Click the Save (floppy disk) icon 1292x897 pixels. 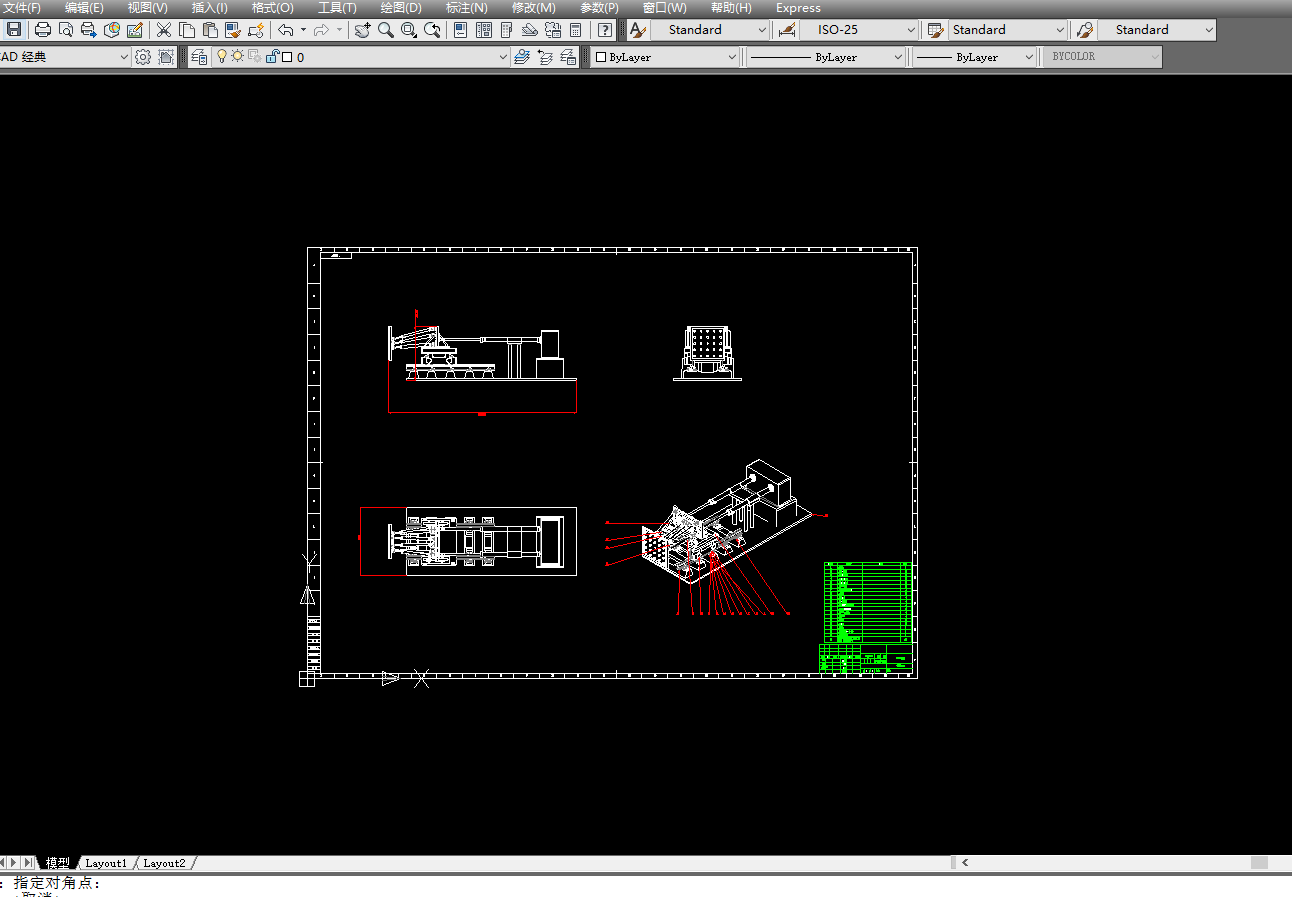point(14,30)
